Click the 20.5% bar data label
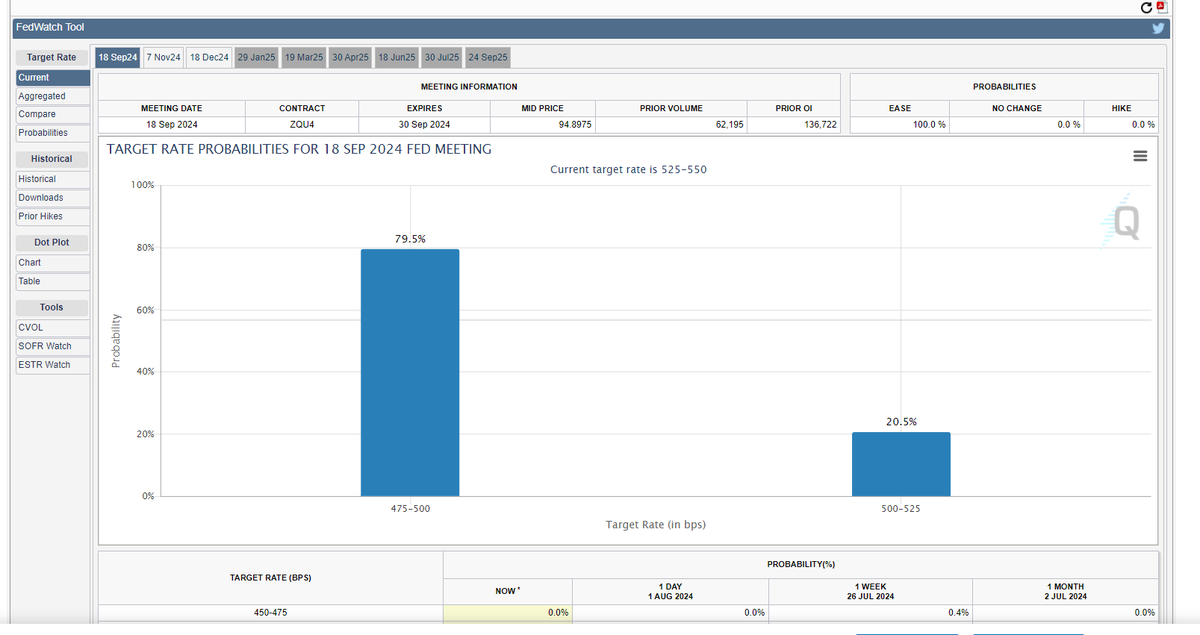 [x=901, y=422]
